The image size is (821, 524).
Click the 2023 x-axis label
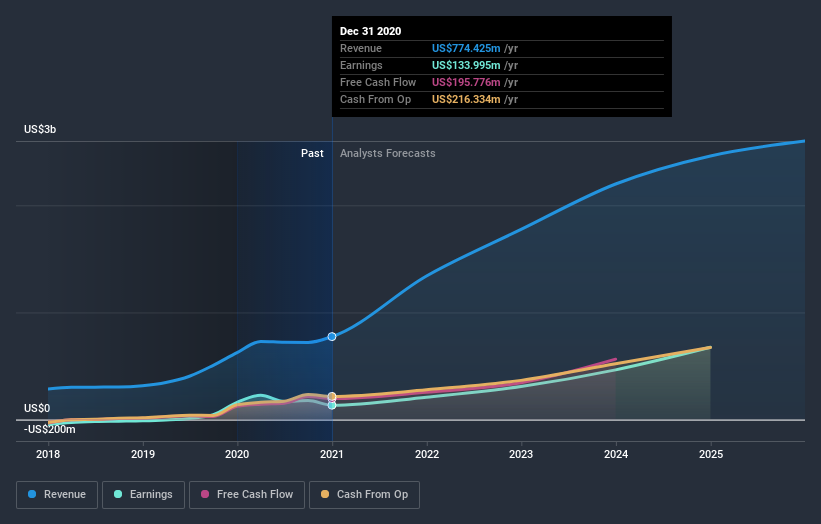[521, 454]
